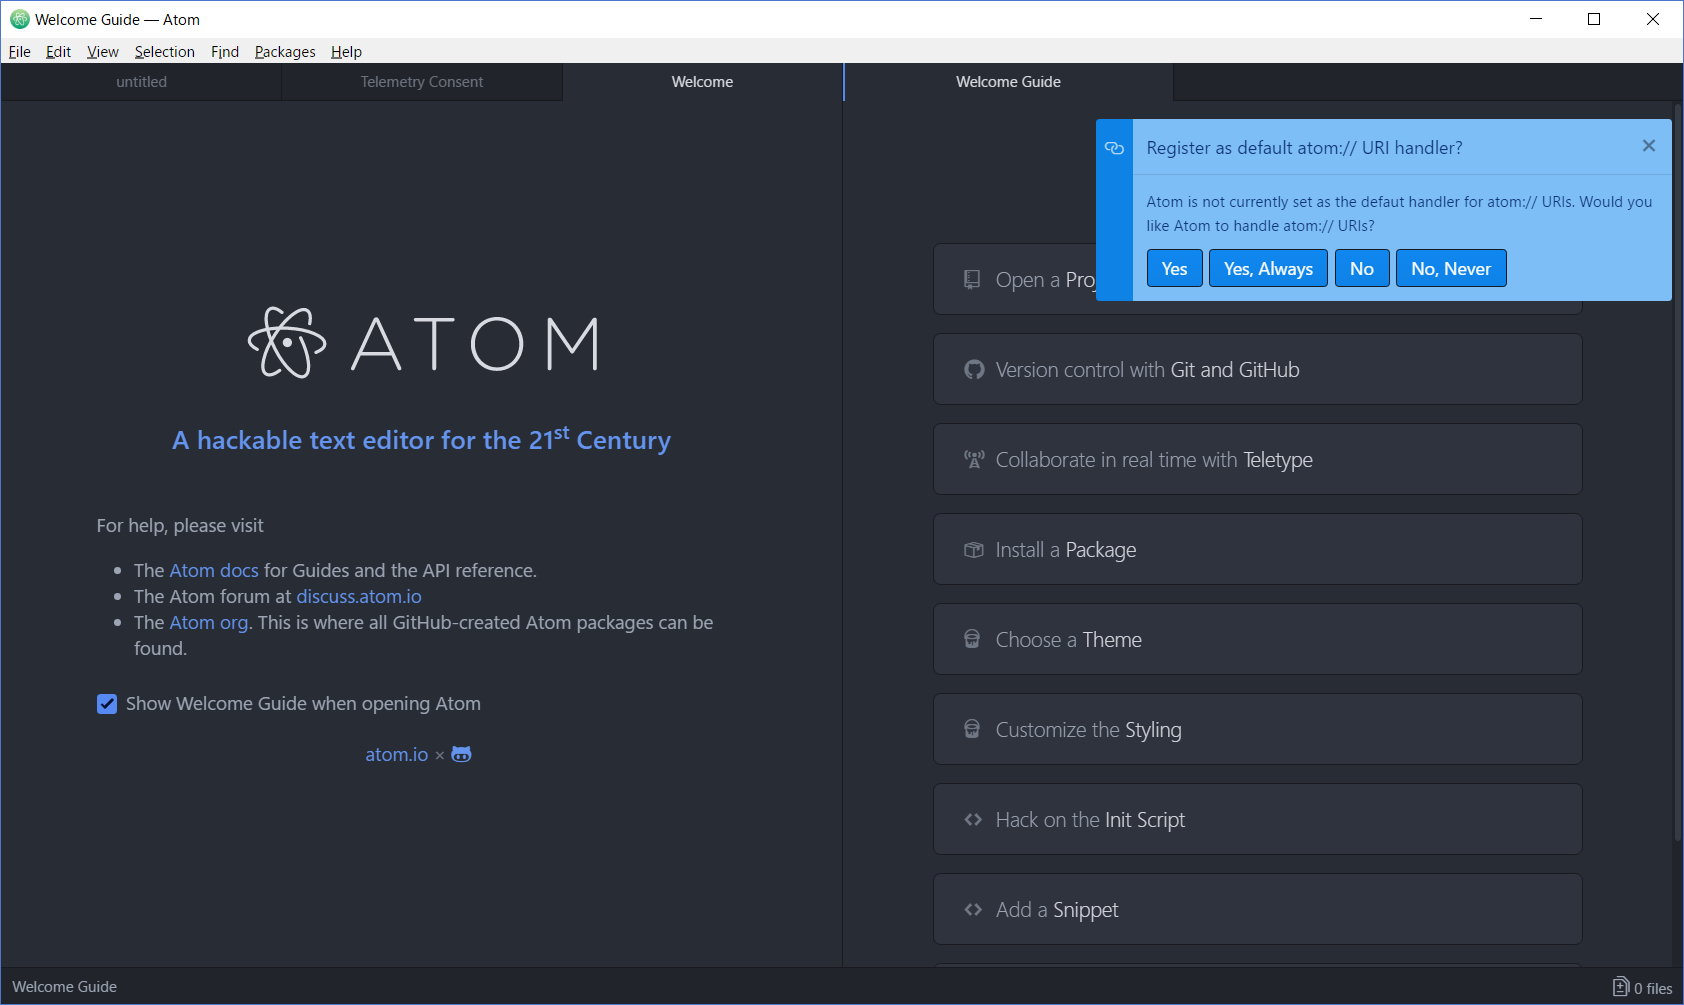Switch to the Telemetry Consent tab

click(421, 81)
